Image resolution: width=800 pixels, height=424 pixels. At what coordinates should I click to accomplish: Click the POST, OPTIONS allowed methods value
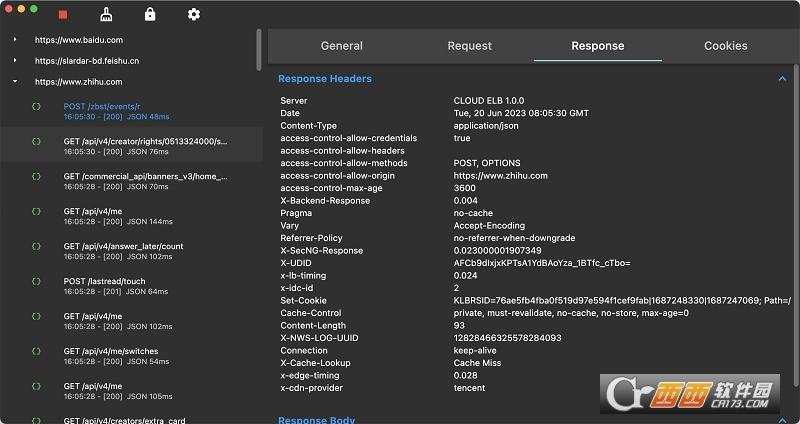pyautogui.click(x=487, y=163)
